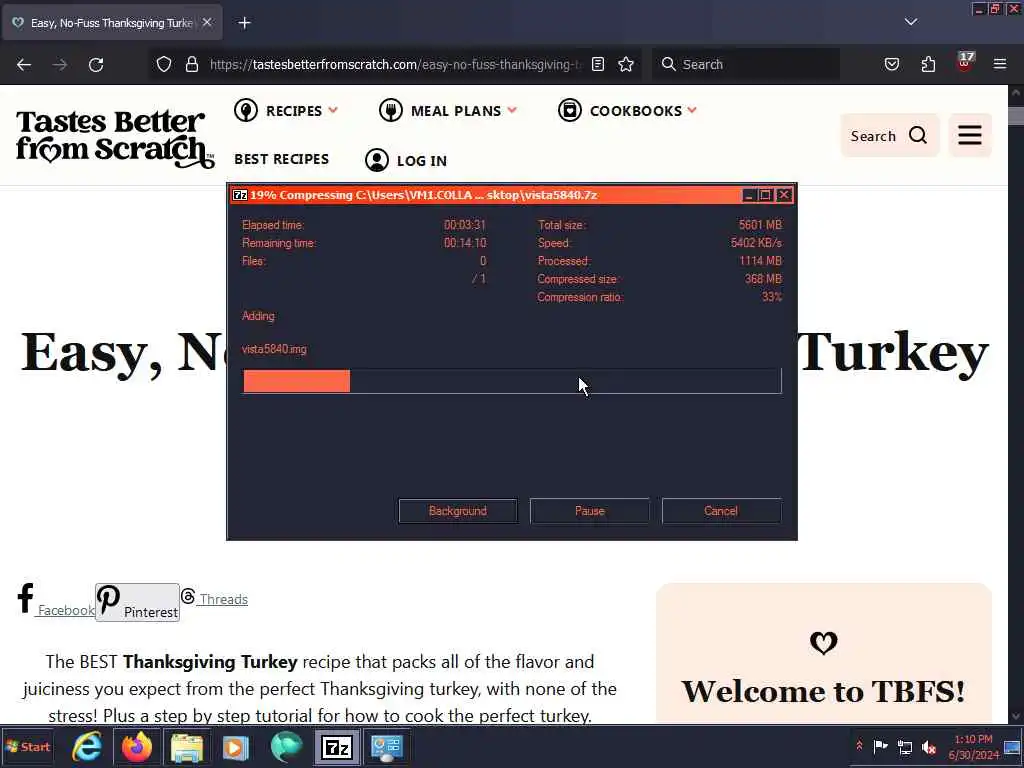1024x768 pixels.
Task: Expand the COOKBOOKS menu
Action: click(628, 110)
